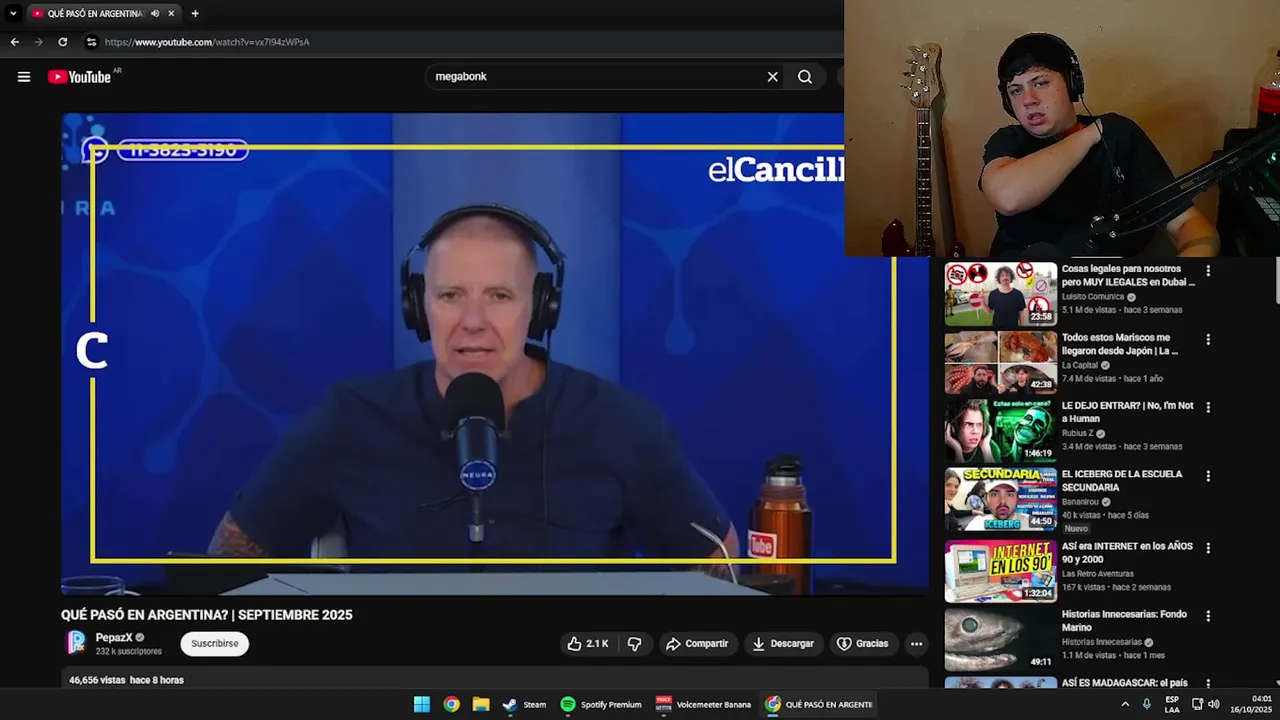Open ESP LAA keyboard language switcher
This screenshot has height=720, width=1280.
click(x=1172, y=704)
